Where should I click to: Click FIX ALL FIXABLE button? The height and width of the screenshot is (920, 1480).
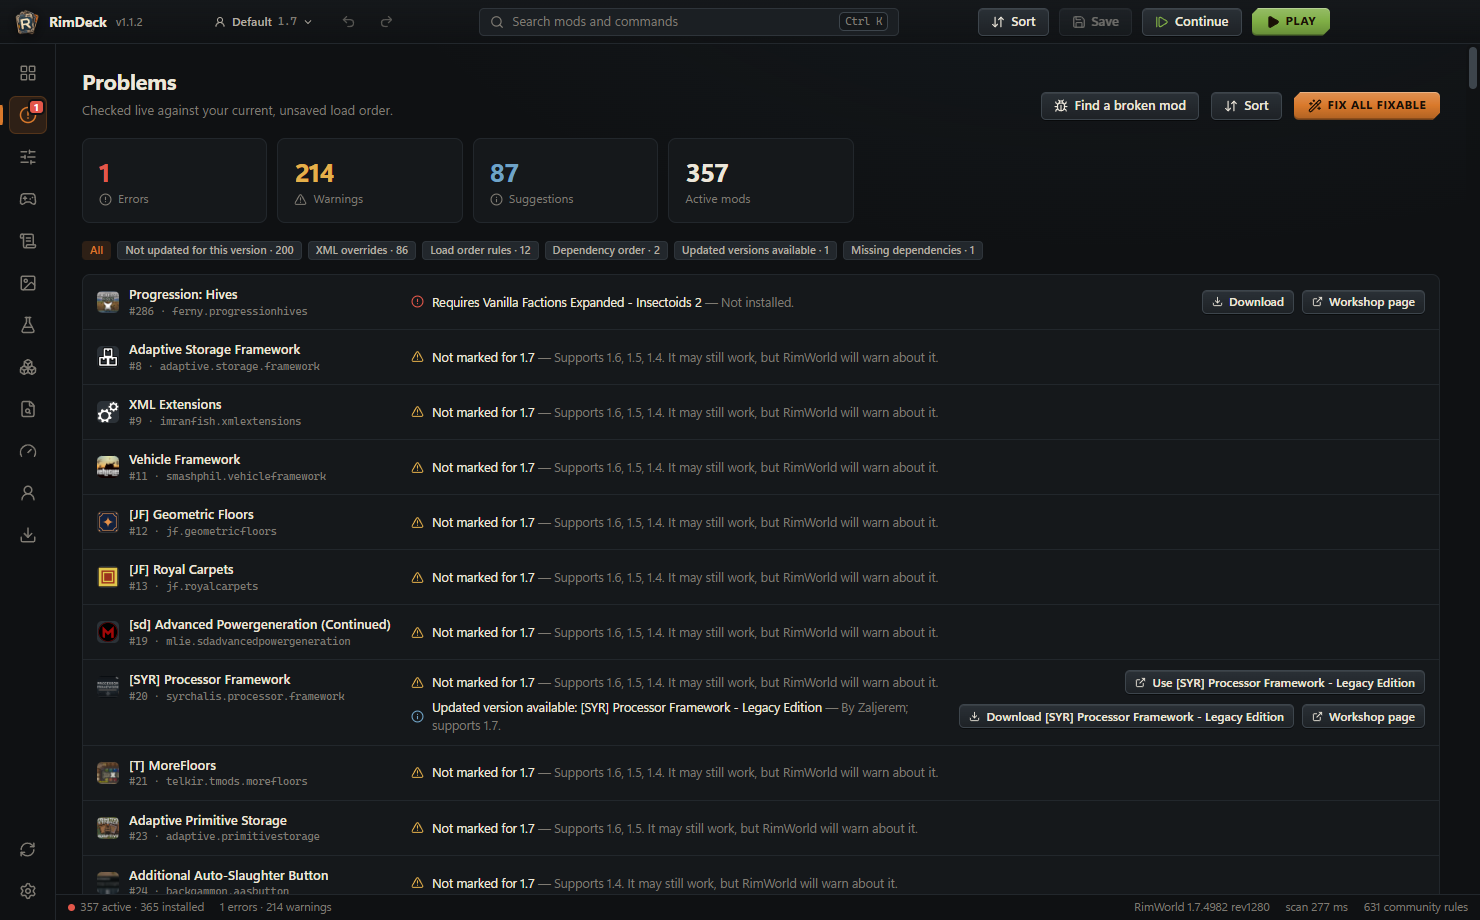(x=1367, y=106)
